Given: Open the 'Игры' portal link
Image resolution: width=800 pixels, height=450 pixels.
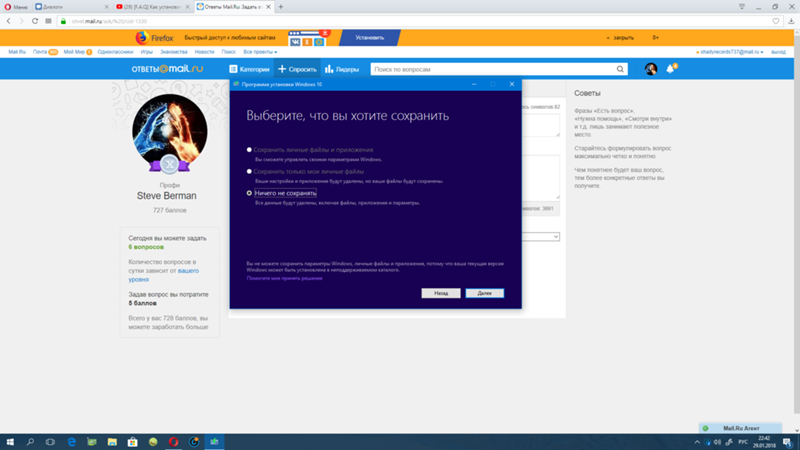Looking at the screenshot, I should 146,52.
